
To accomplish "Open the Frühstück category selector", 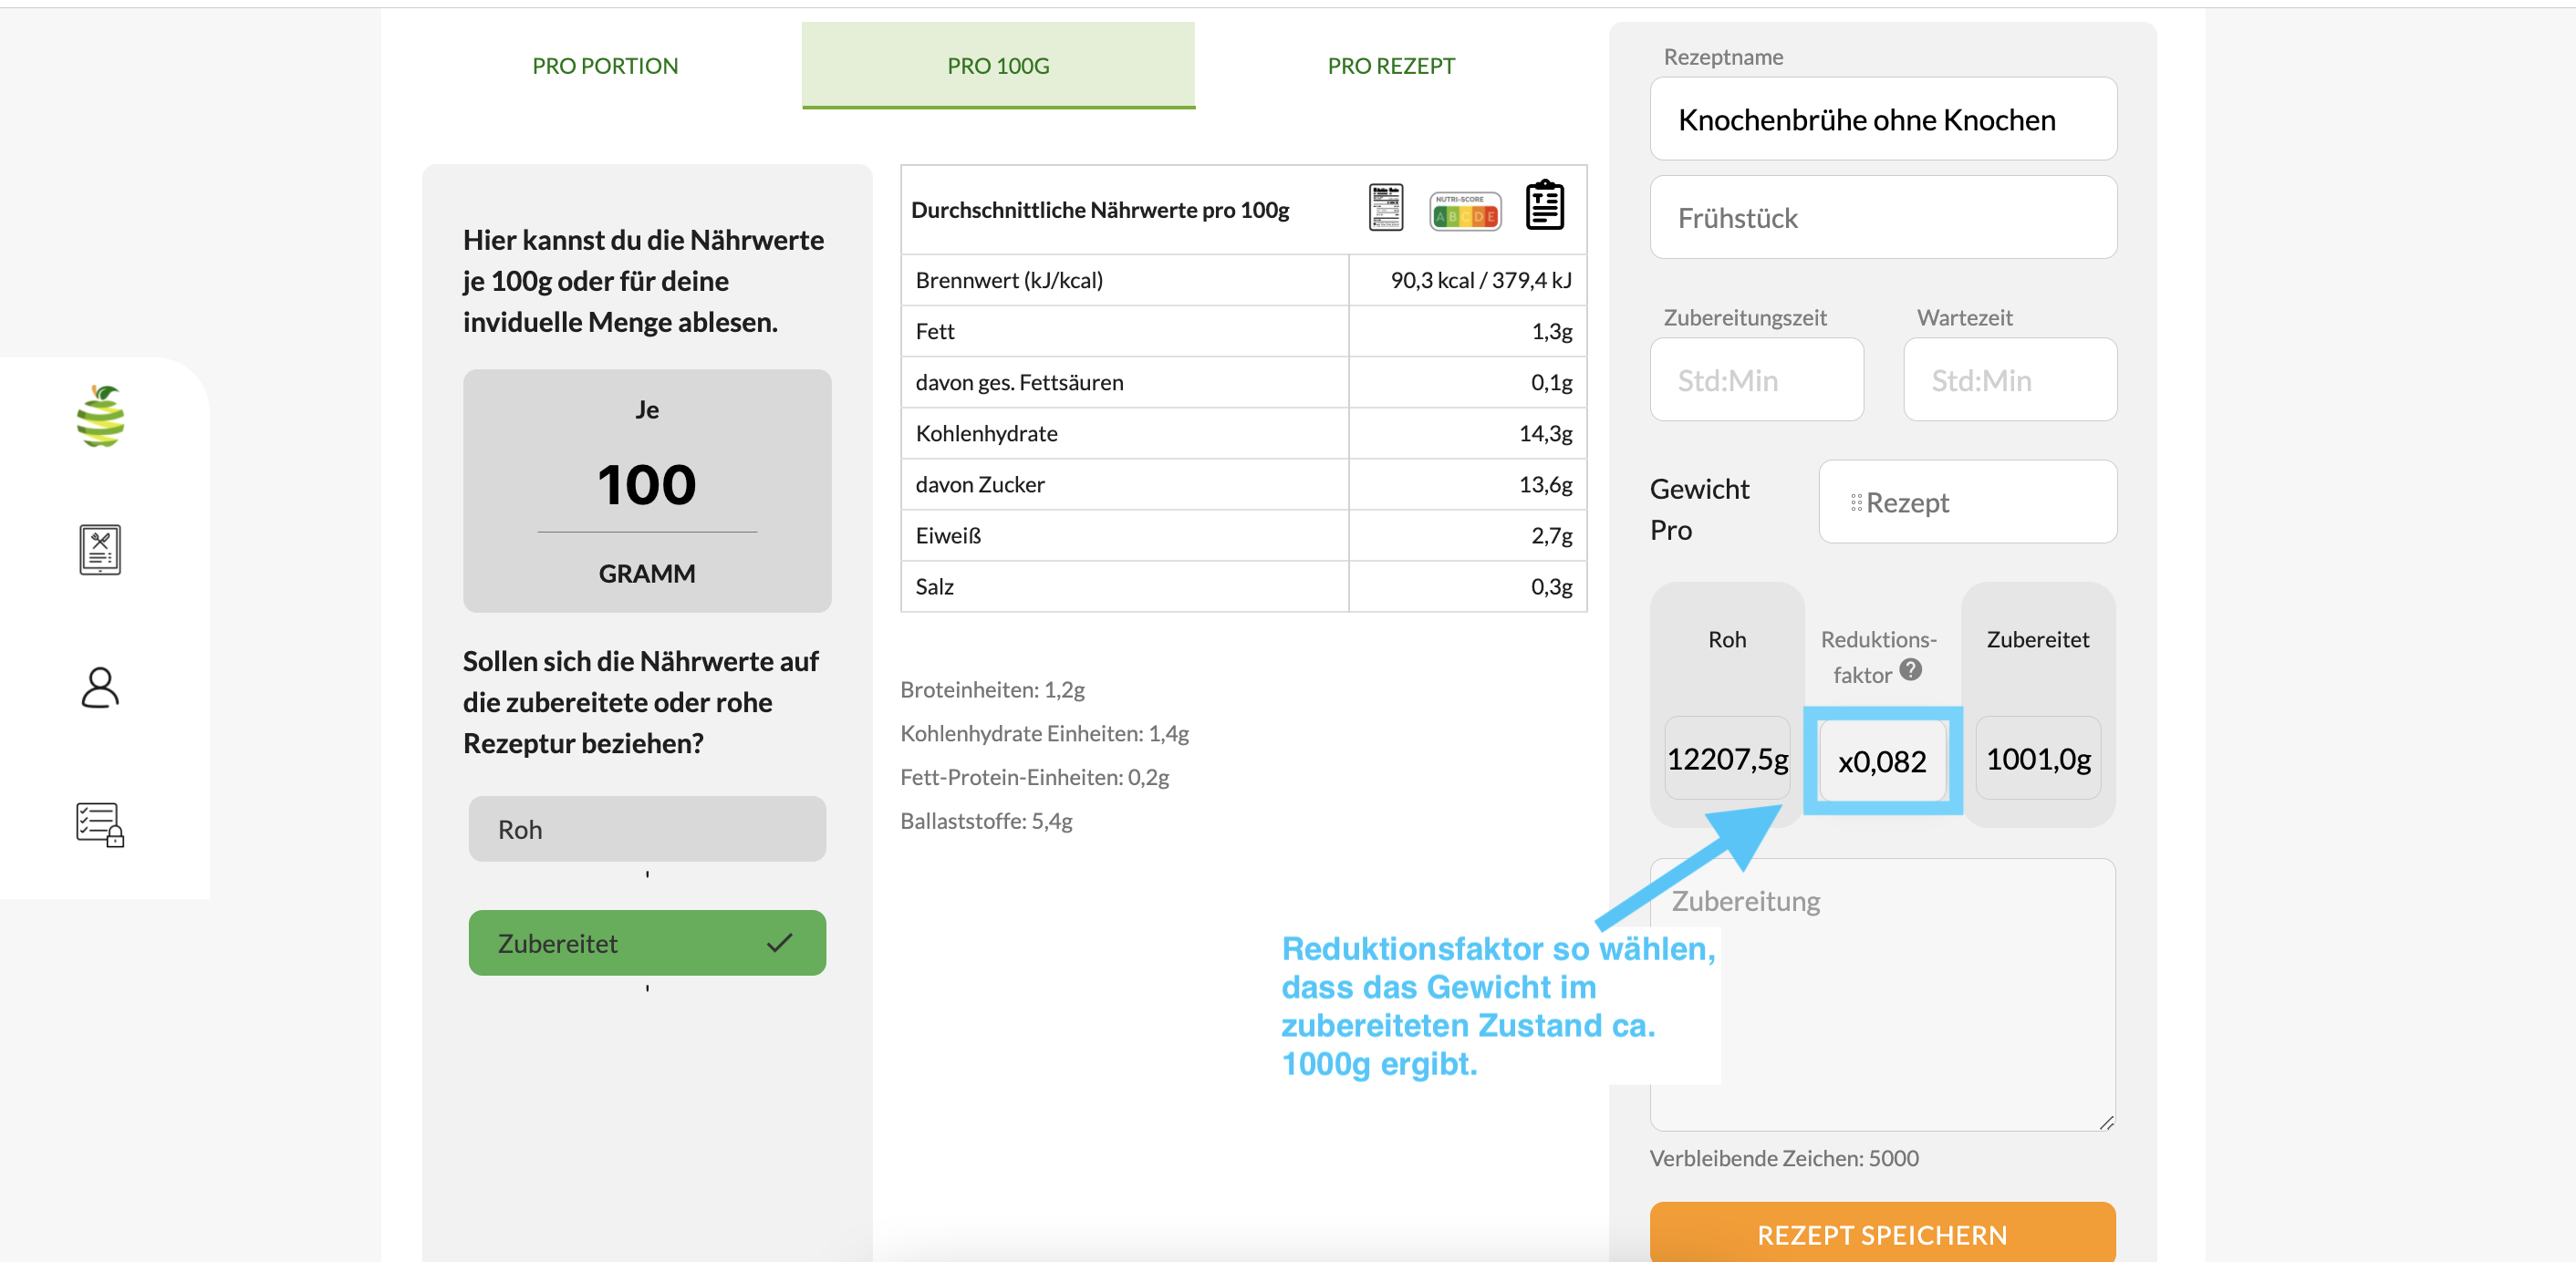I will 1882,218.
